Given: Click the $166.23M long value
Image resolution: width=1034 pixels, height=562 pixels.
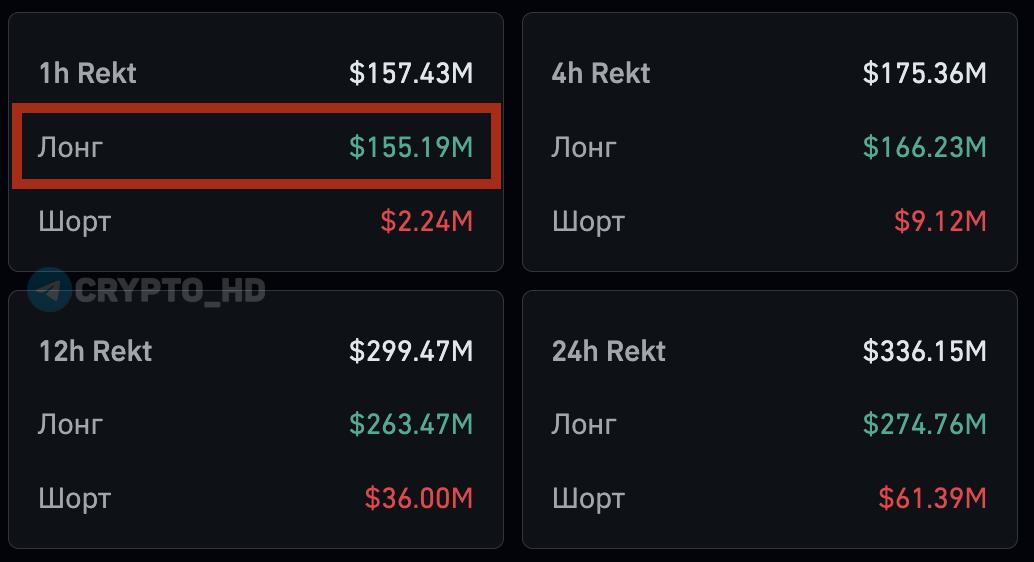Looking at the screenshot, I should click(925, 147).
